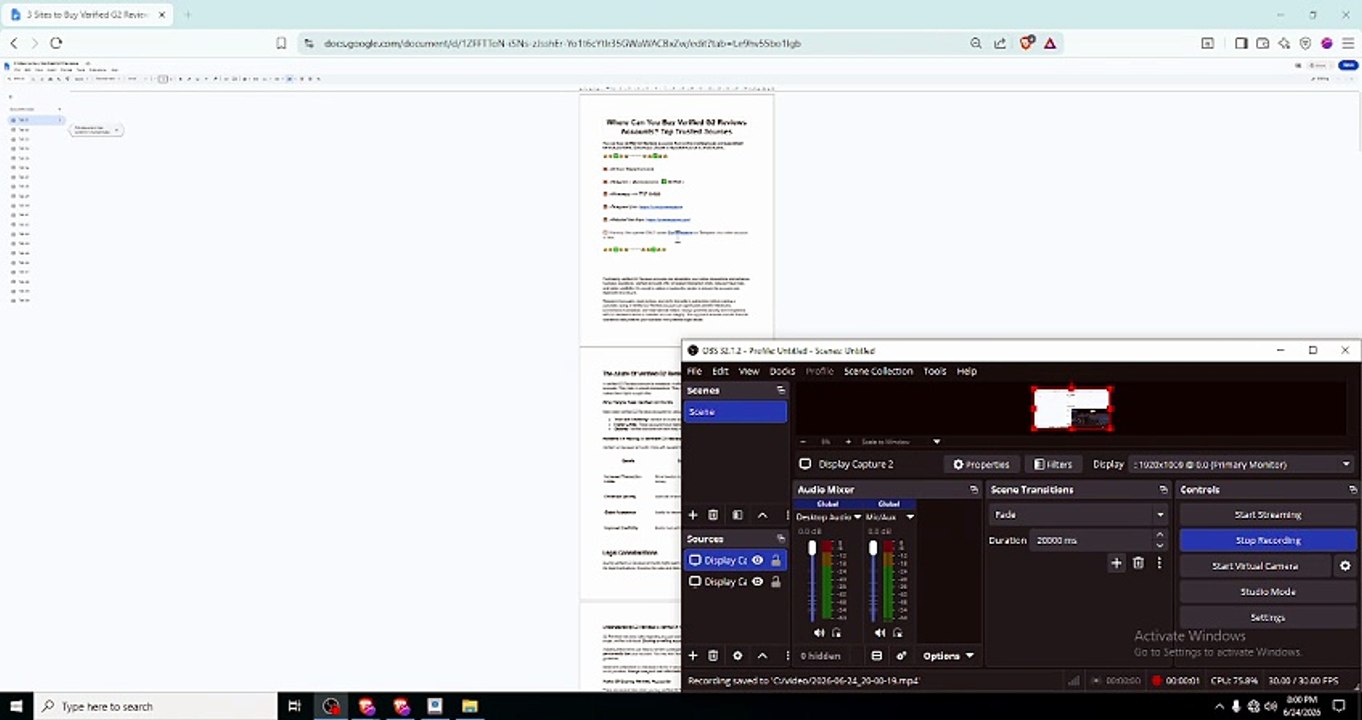Image resolution: width=1362 pixels, height=720 pixels.
Task: Enable Studio Mode
Action: 1267,592
